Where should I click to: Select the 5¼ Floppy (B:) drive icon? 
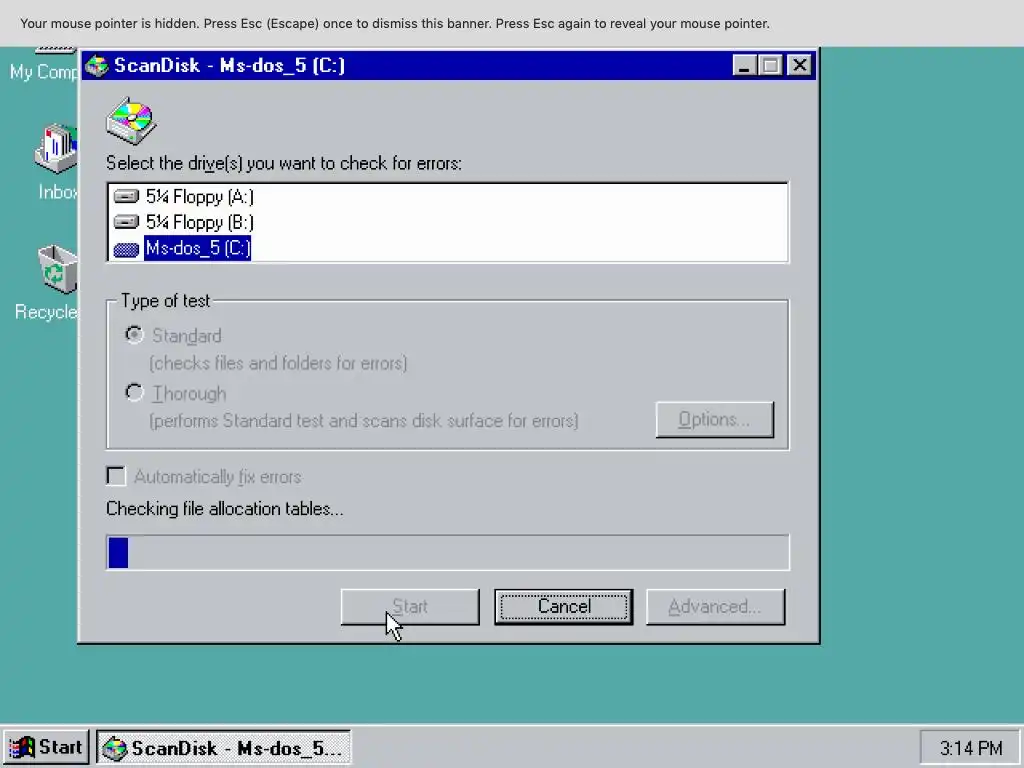(126, 222)
